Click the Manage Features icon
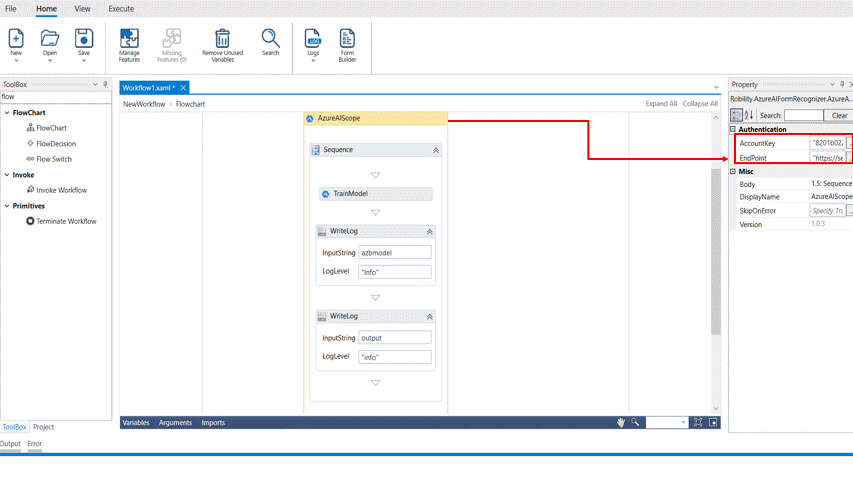 (129, 39)
